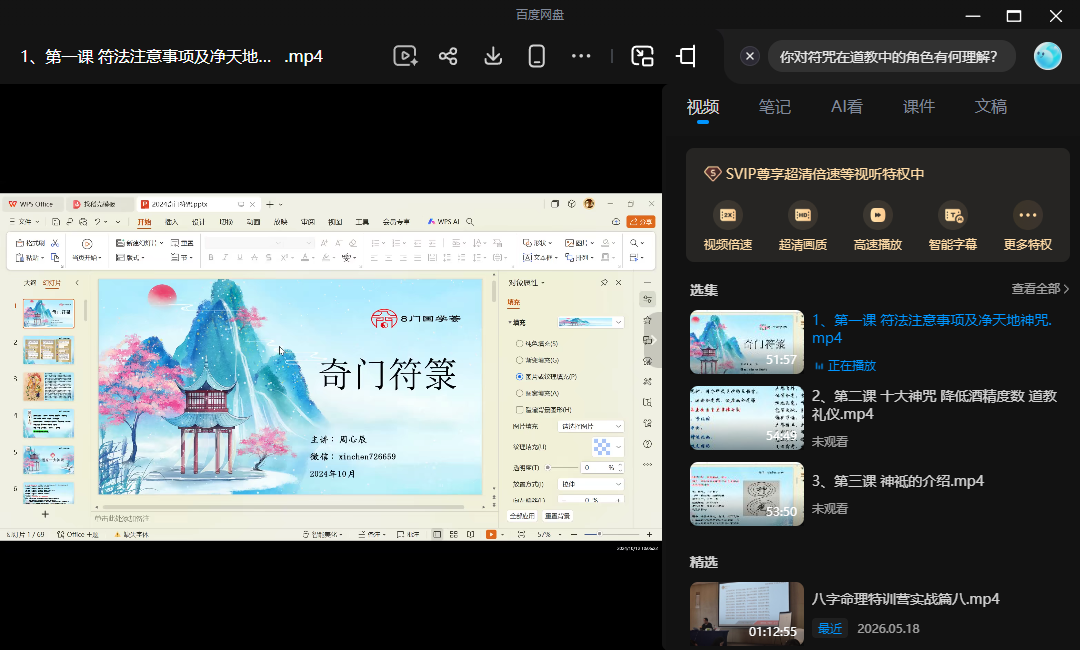Open the AI看 tab
The image size is (1080, 650).
[x=847, y=107]
